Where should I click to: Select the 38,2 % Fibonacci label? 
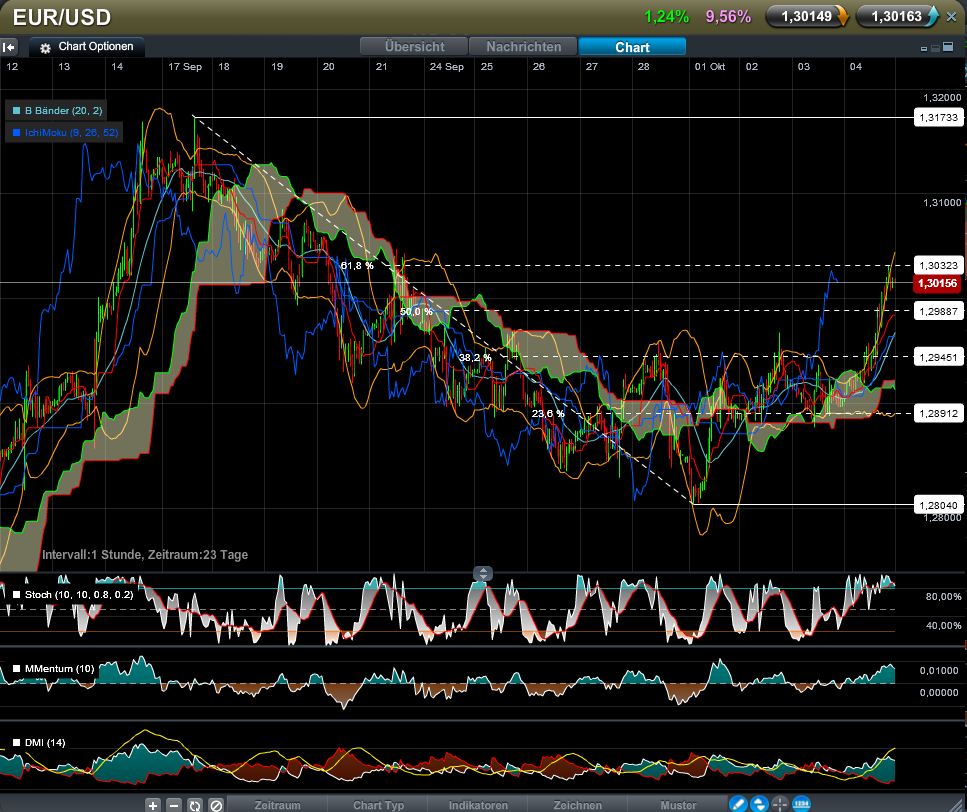tap(475, 358)
